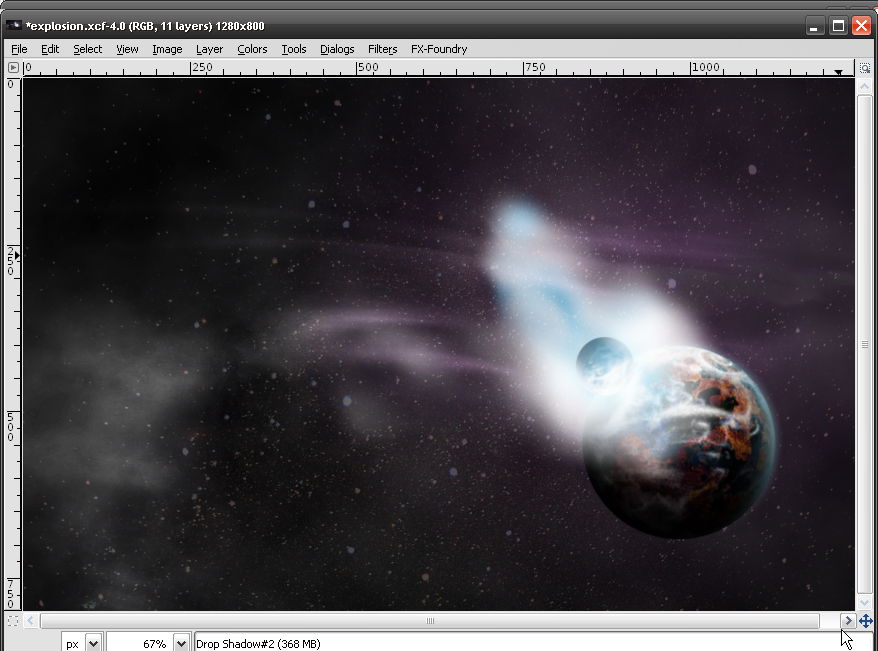This screenshot has width=878, height=651.
Task: Open the Filters menu
Action: click(x=382, y=49)
